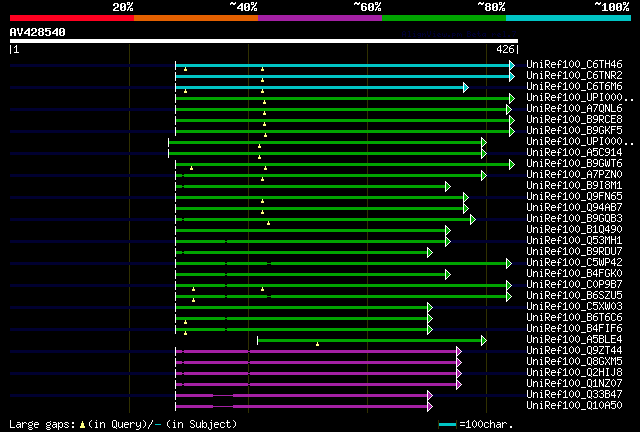
Task: Click the 426 end position label
Action: (505, 49)
